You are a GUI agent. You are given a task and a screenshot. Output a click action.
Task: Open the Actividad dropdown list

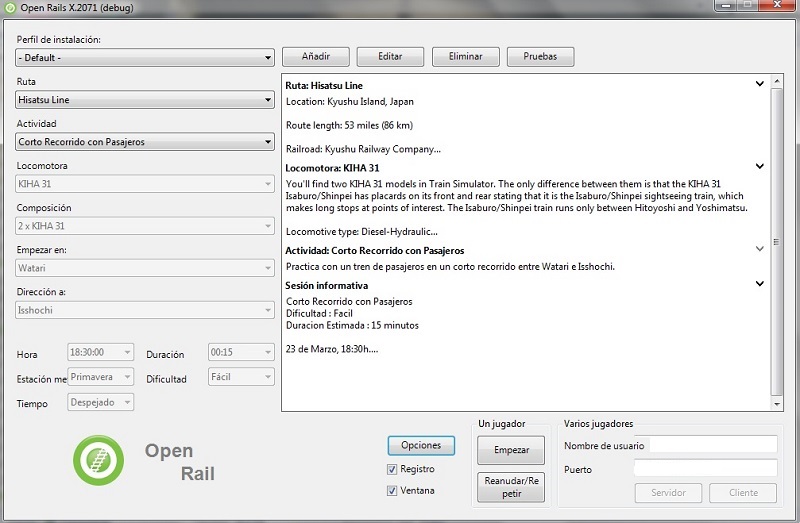tap(145, 142)
